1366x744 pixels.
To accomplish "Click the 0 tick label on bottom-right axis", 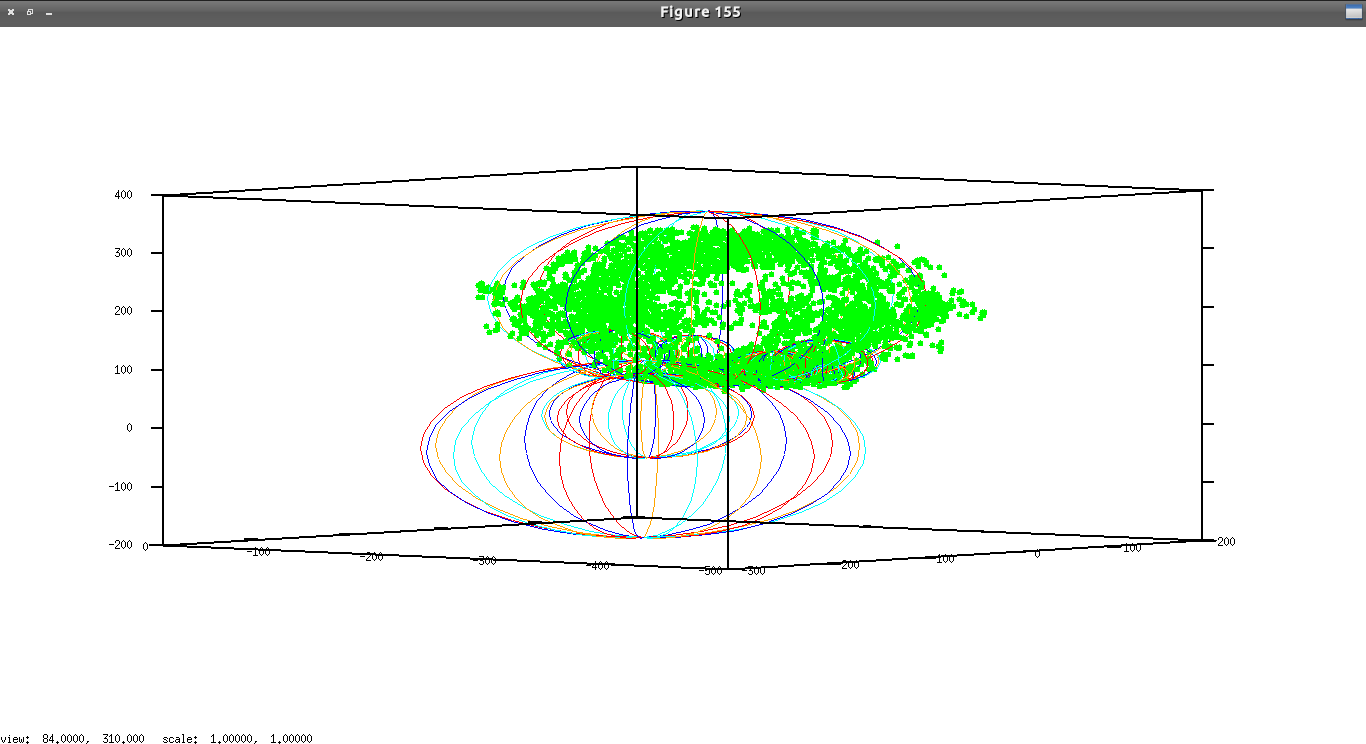I will click(x=1037, y=553).
